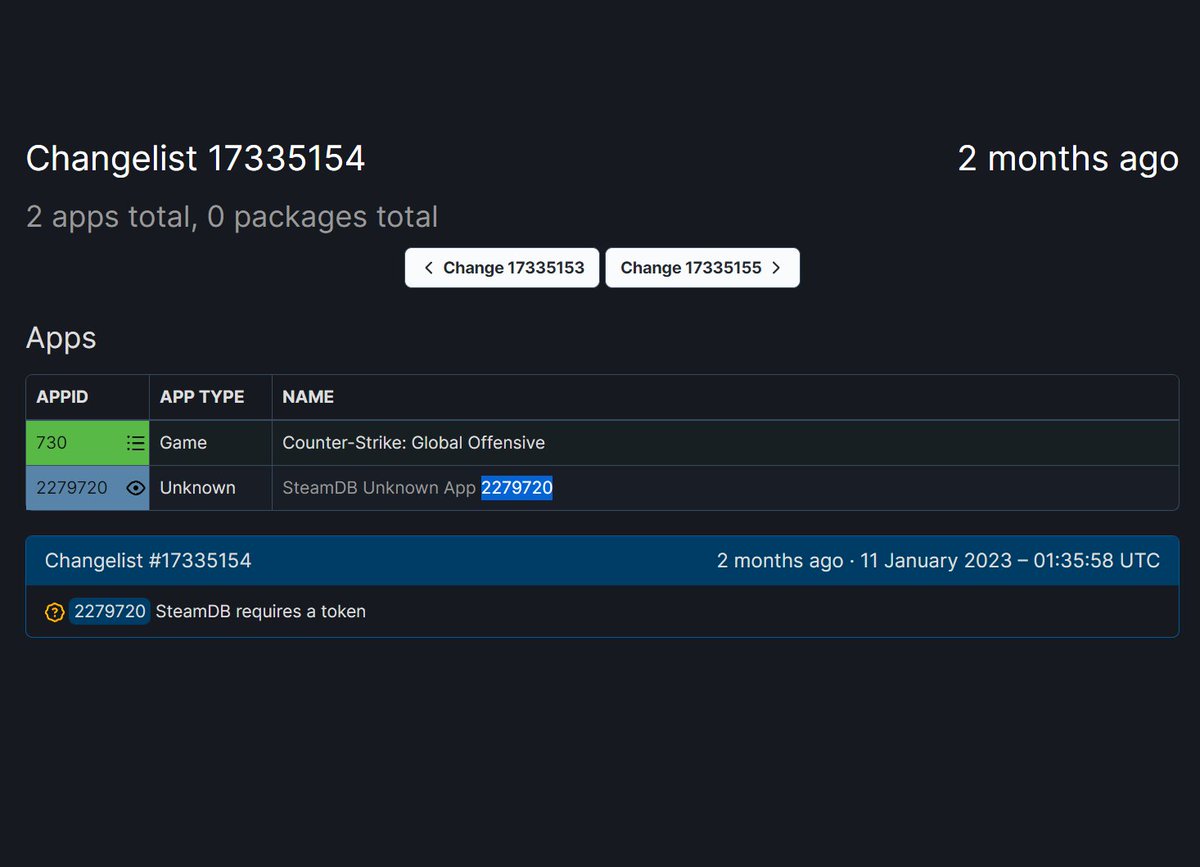Click eye icon next to app 2279720
The height and width of the screenshot is (867, 1200).
tap(136, 488)
